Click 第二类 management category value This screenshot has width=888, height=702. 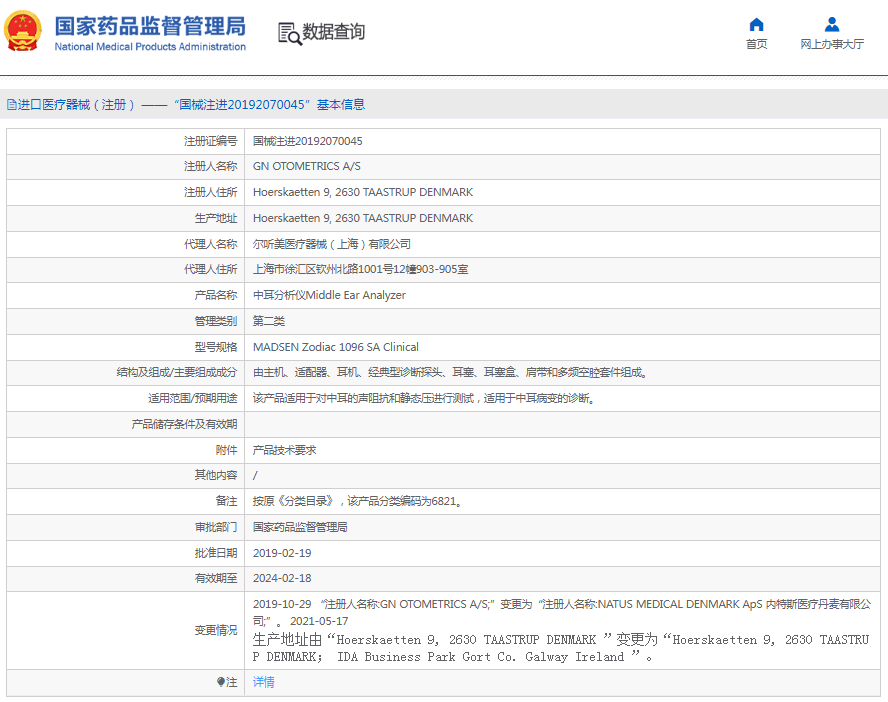point(268,322)
